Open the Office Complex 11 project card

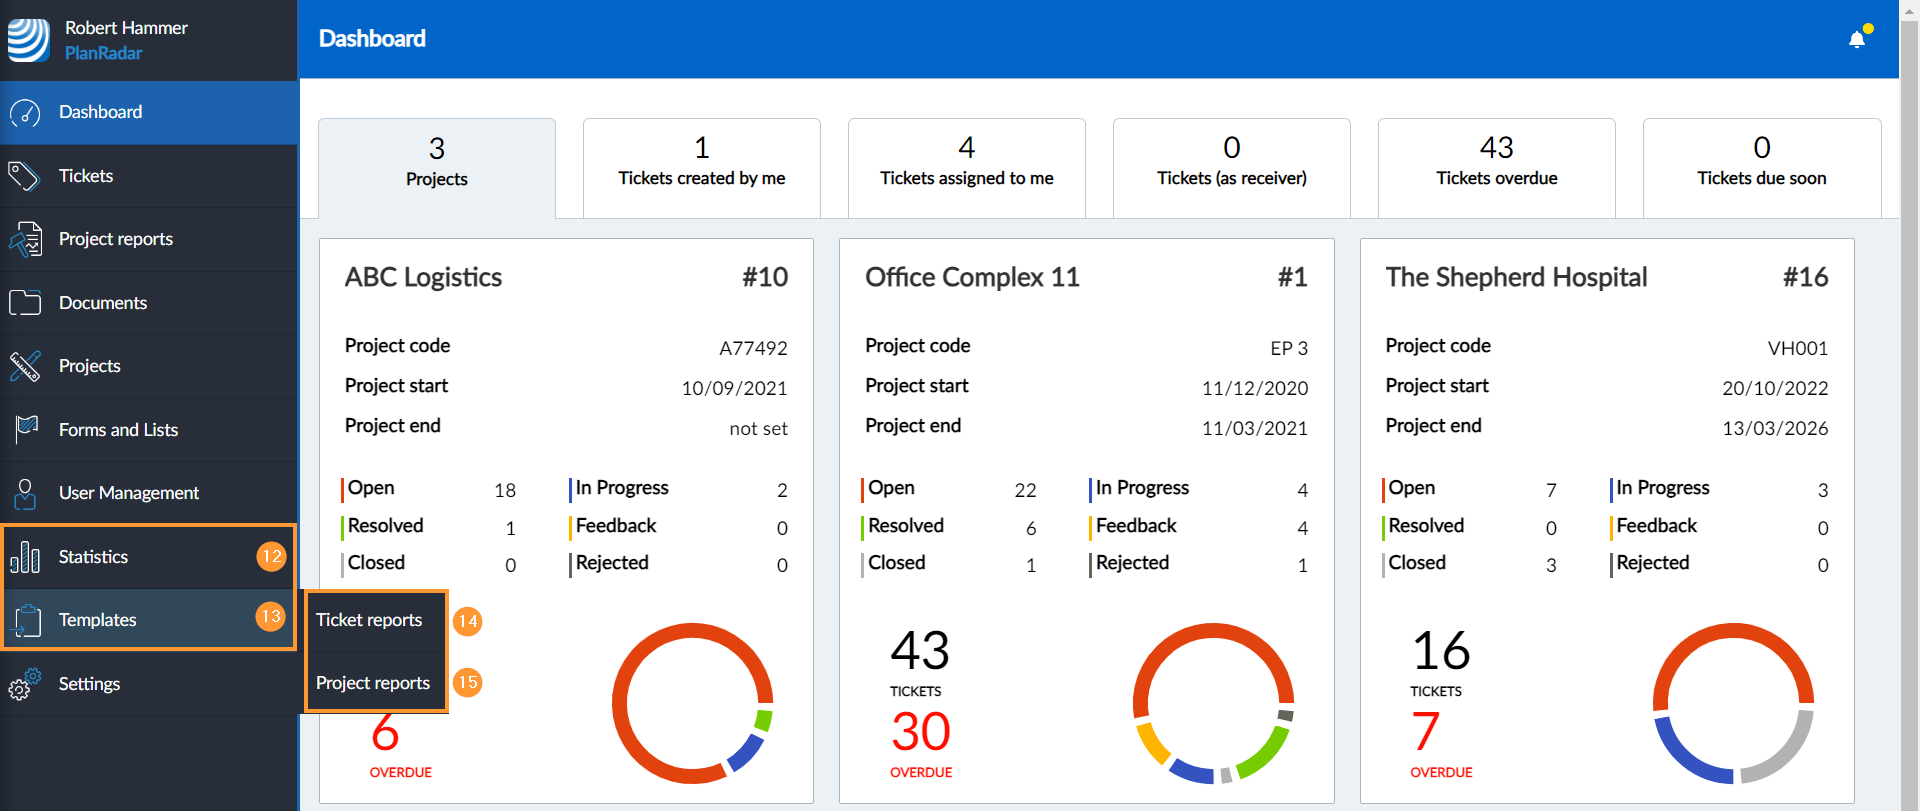tap(972, 277)
